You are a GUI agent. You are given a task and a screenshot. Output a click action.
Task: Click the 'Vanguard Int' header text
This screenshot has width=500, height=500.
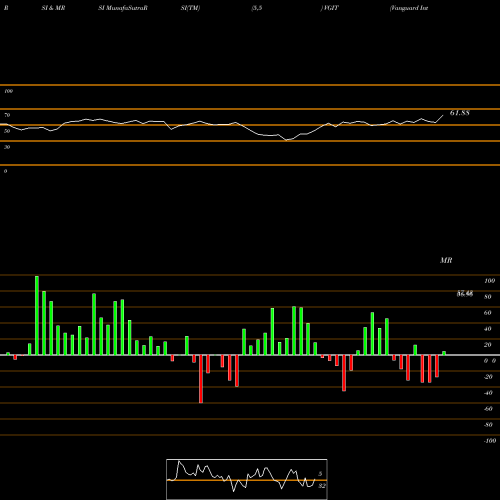click(x=409, y=8)
